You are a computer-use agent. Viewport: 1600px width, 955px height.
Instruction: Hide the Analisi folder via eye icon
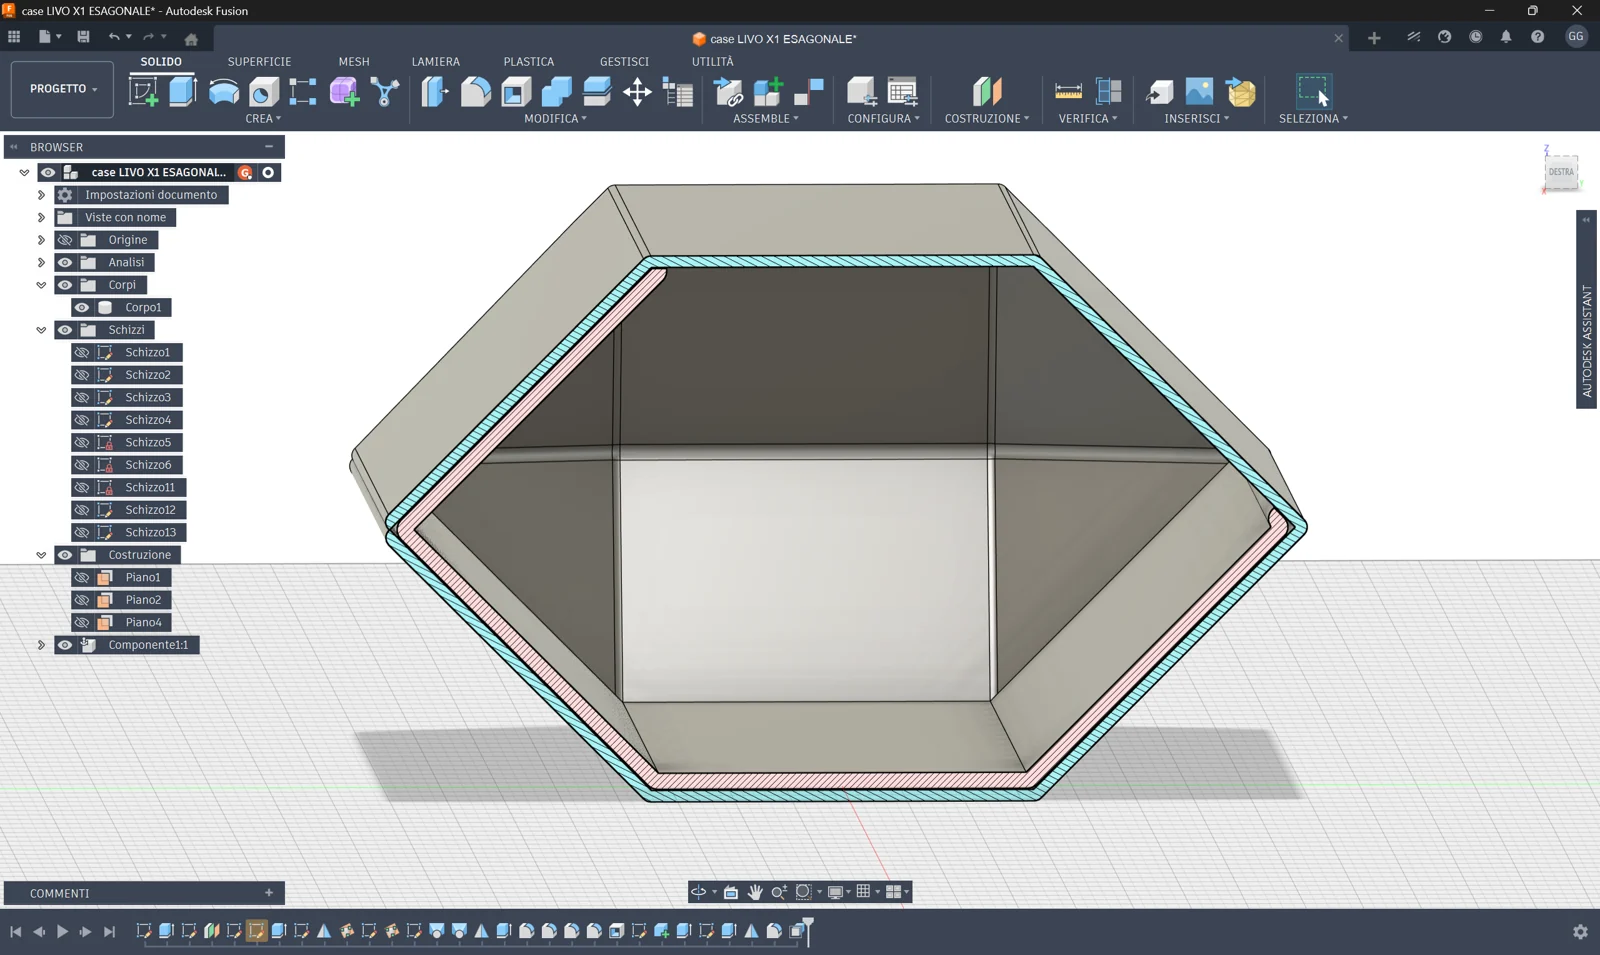click(65, 262)
